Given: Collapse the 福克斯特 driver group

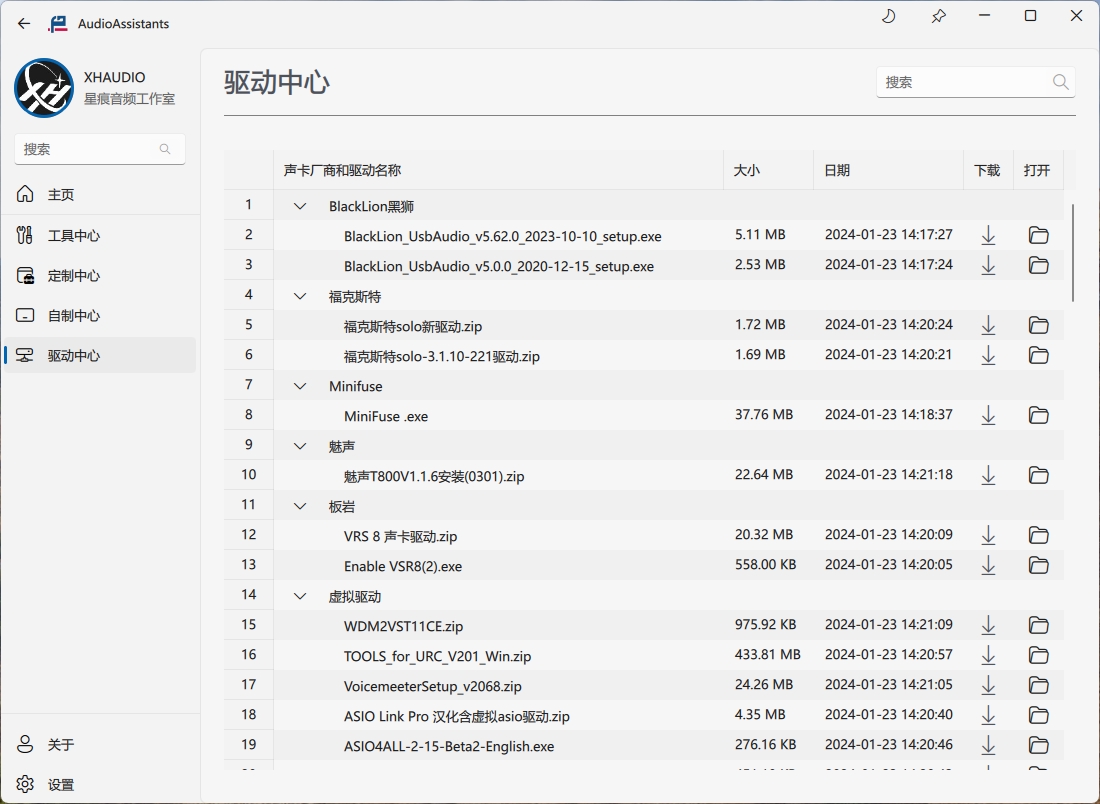Looking at the screenshot, I should pyautogui.click(x=300, y=297).
